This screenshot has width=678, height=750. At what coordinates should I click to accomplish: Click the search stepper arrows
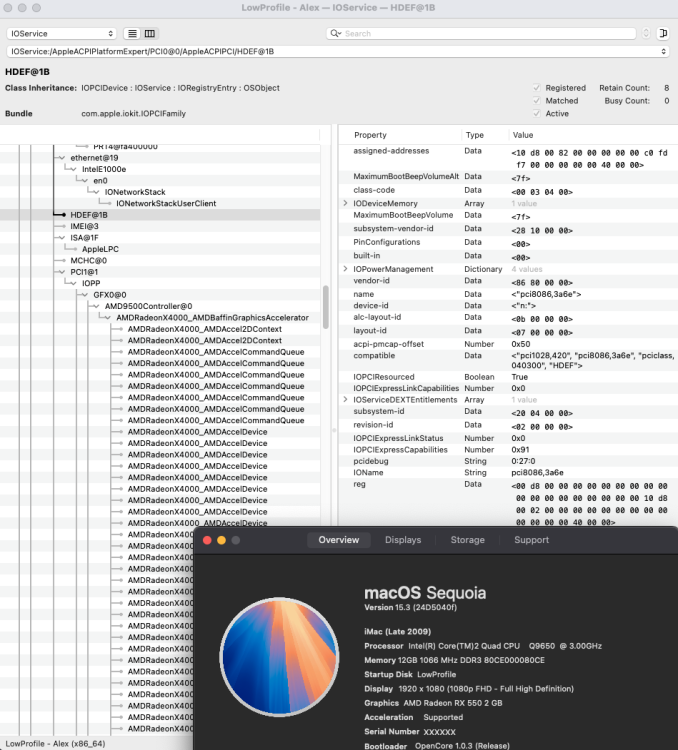pos(646,33)
